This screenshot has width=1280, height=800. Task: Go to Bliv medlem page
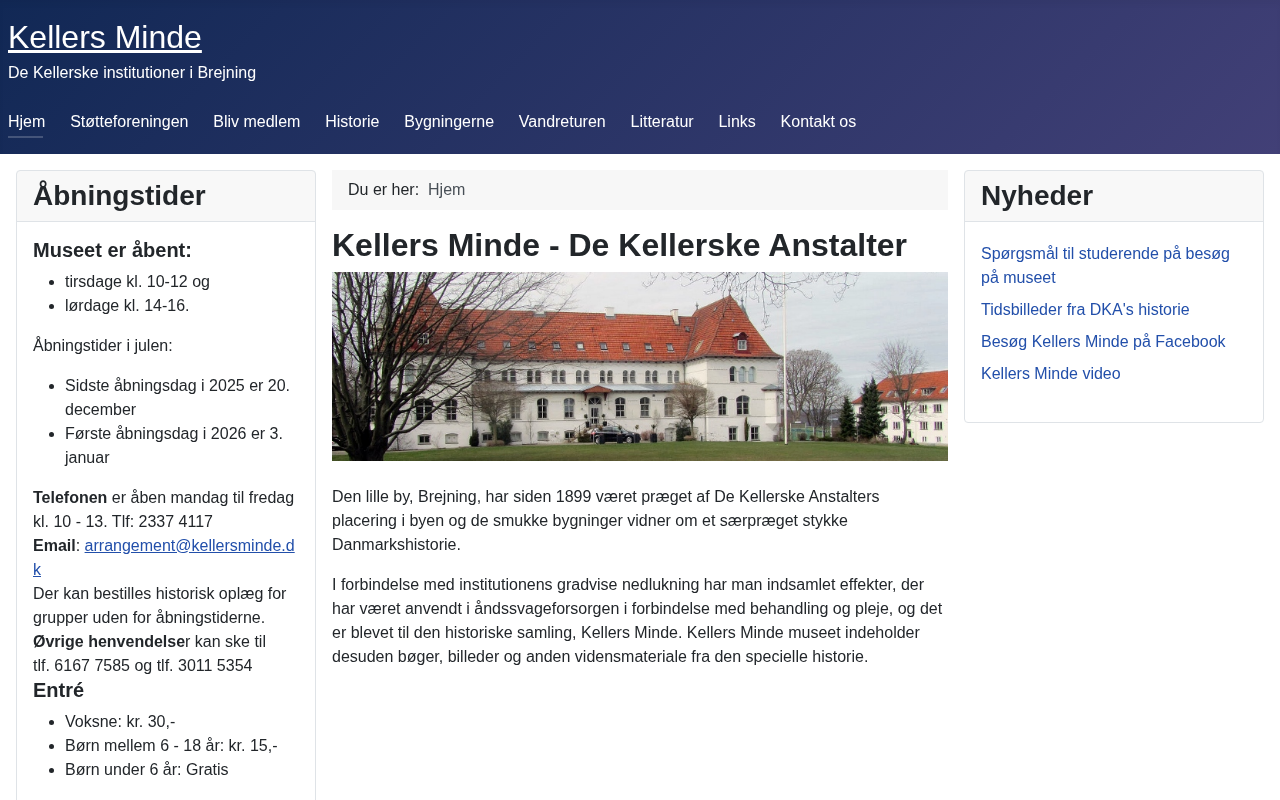coord(256,122)
